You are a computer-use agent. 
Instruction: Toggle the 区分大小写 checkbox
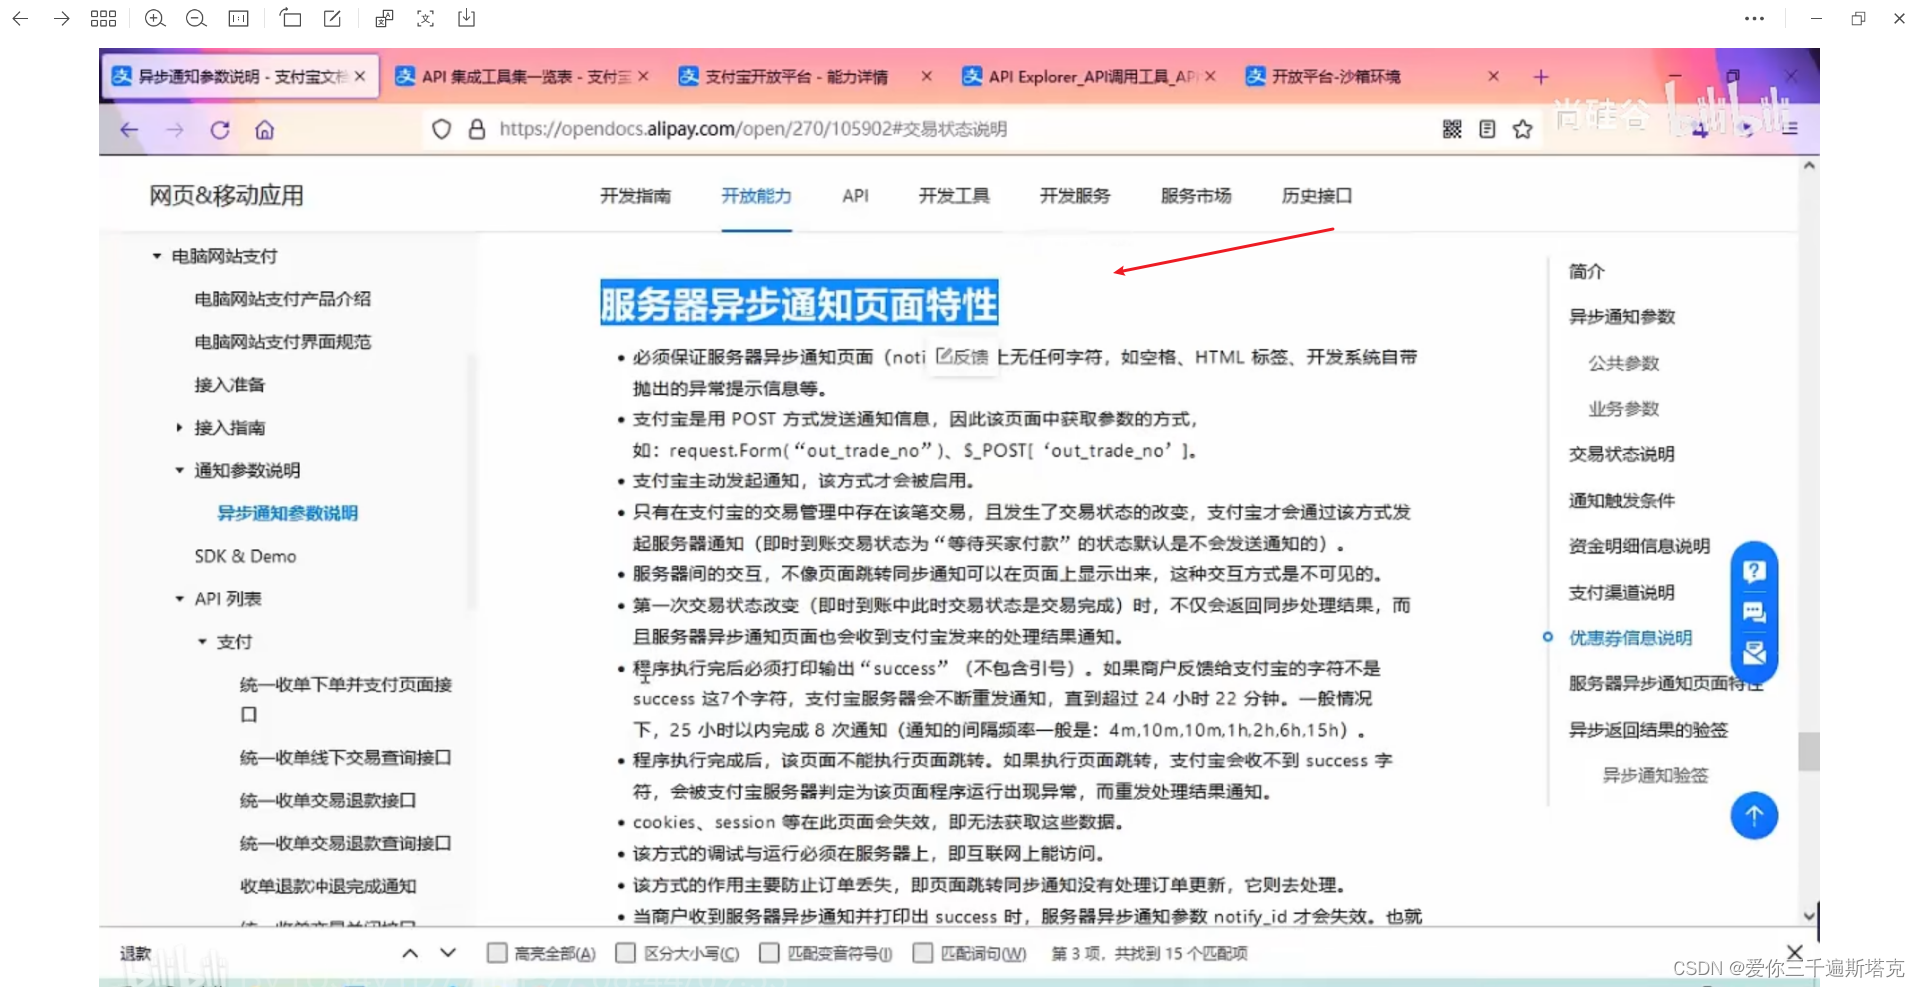tap(626, 953)
